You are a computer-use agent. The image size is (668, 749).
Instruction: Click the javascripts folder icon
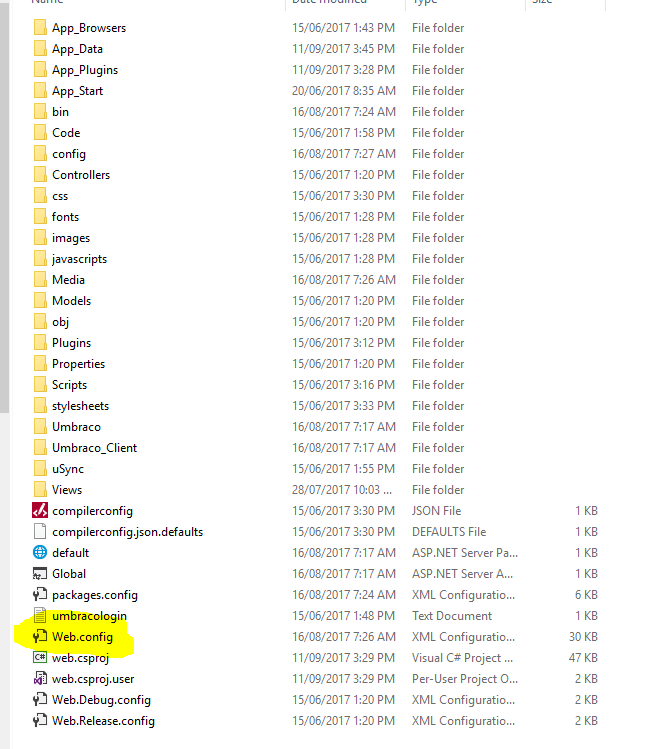click(x=40, y=259)
